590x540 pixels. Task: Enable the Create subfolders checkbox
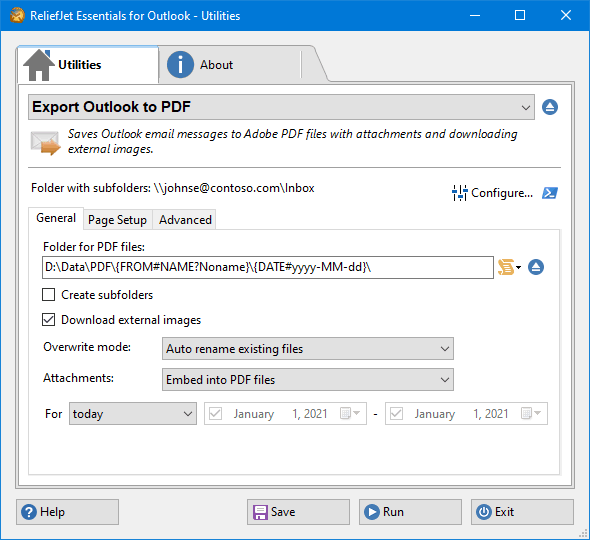click(x=49, y=295)
